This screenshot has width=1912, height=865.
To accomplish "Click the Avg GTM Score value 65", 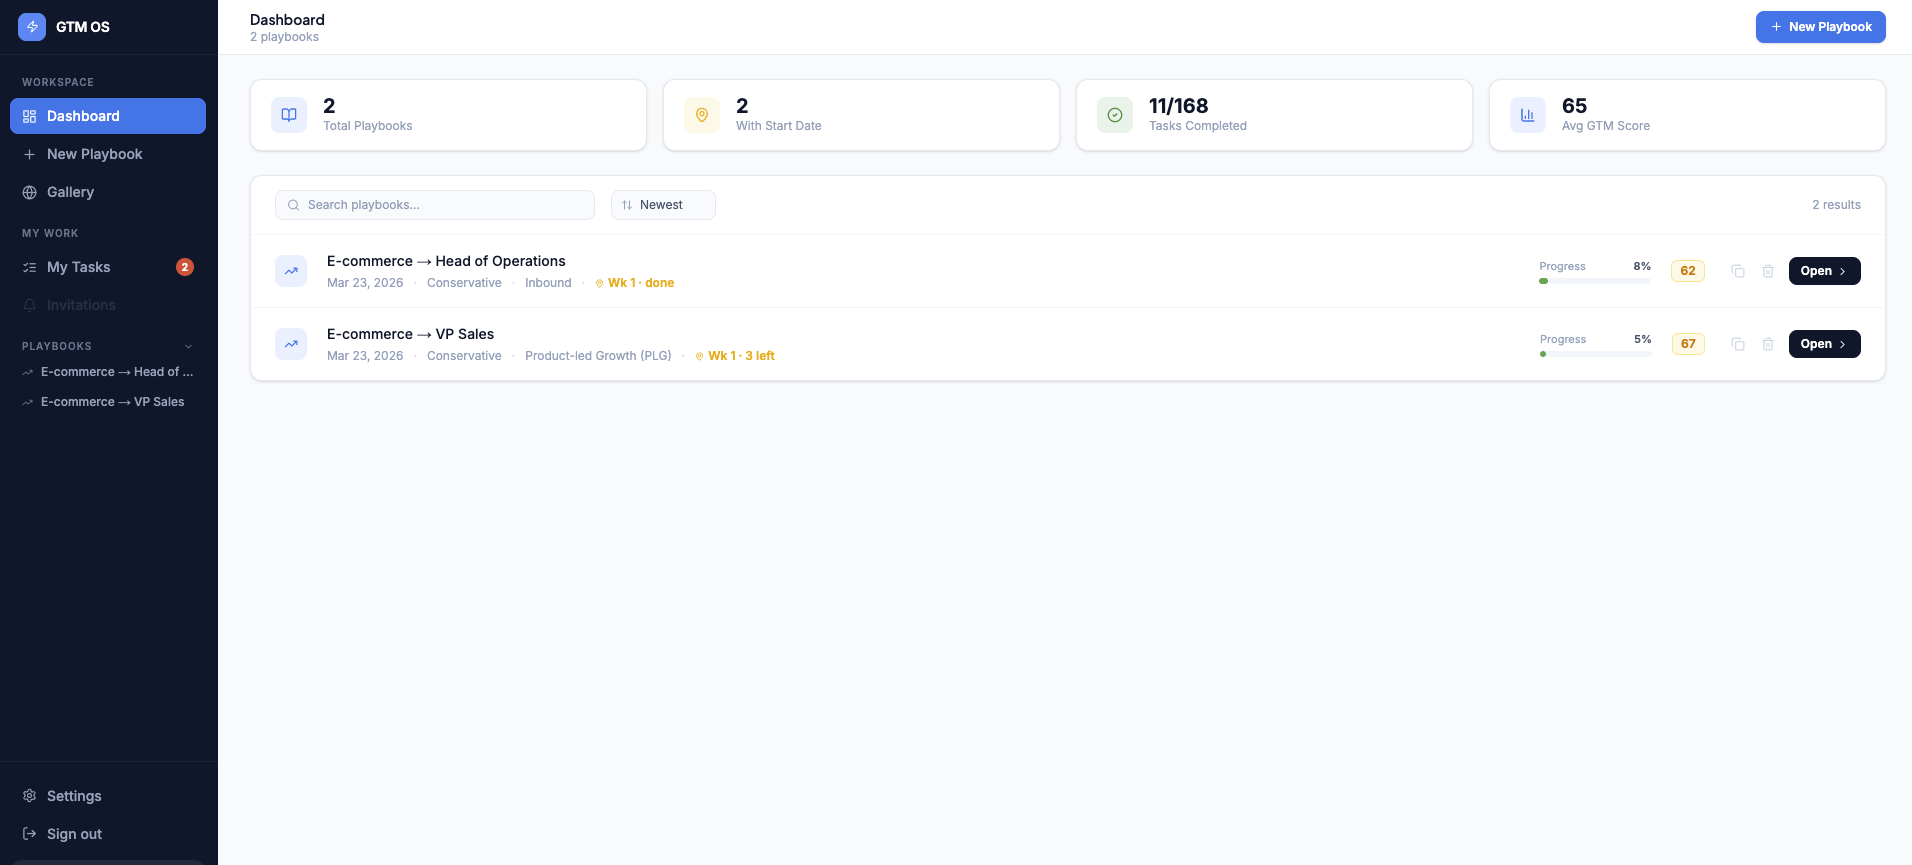I will (x=1574, y=106).
